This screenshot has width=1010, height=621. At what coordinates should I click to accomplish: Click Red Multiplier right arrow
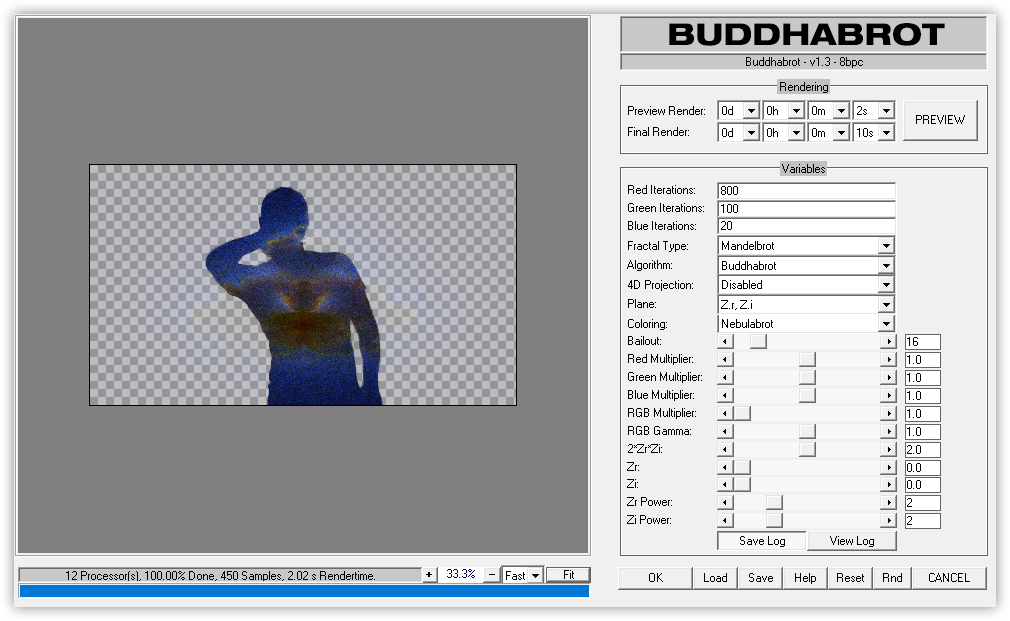(888, 359)
